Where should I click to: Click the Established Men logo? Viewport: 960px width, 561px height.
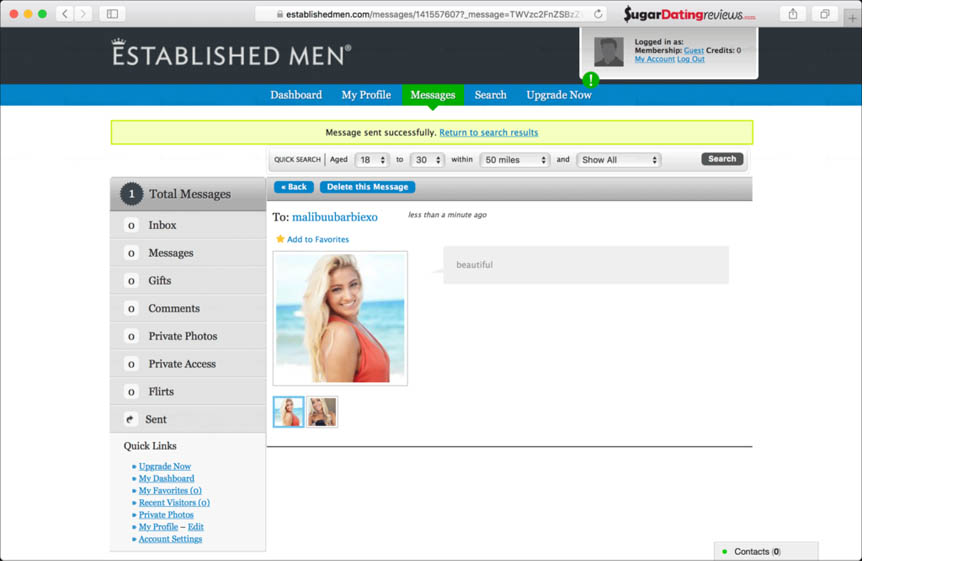[231, 53]
